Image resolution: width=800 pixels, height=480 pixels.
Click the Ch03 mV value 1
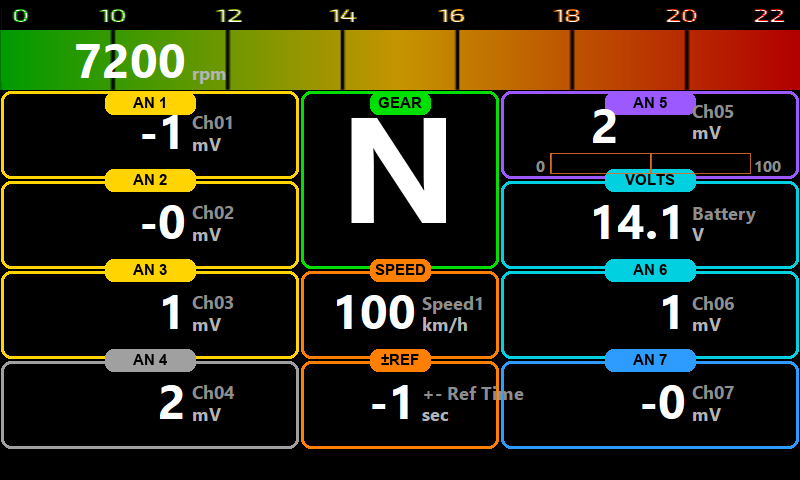pyautogui.click(x=171, y=313)
